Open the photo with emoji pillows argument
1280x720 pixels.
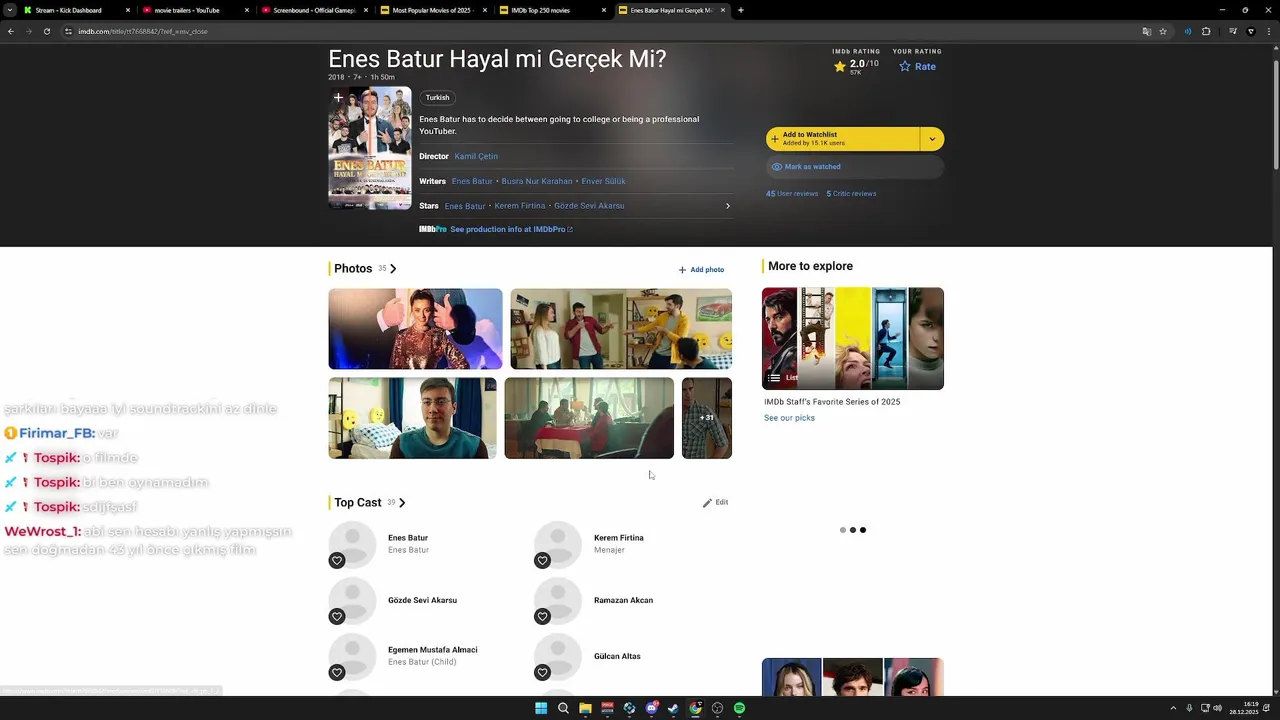pos(621,329)
